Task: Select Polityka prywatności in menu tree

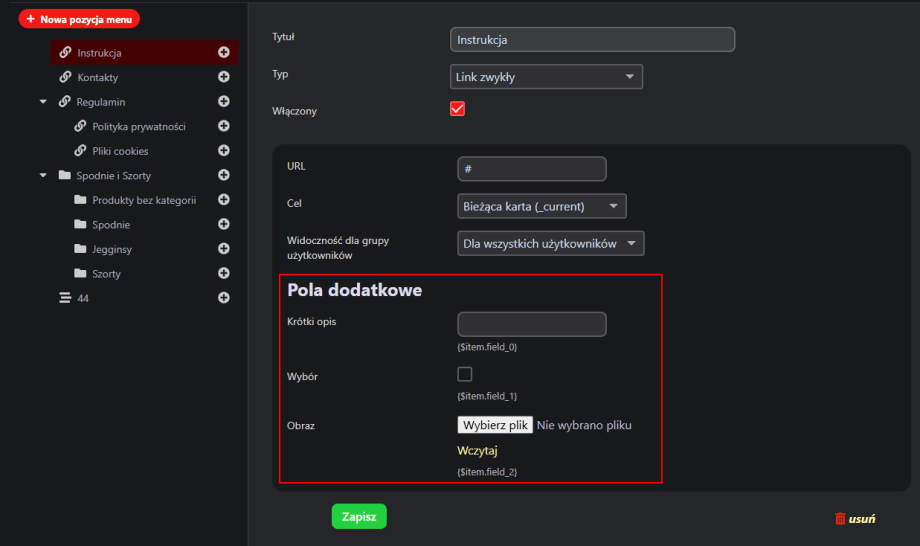Action: click(x=138, y=127)
